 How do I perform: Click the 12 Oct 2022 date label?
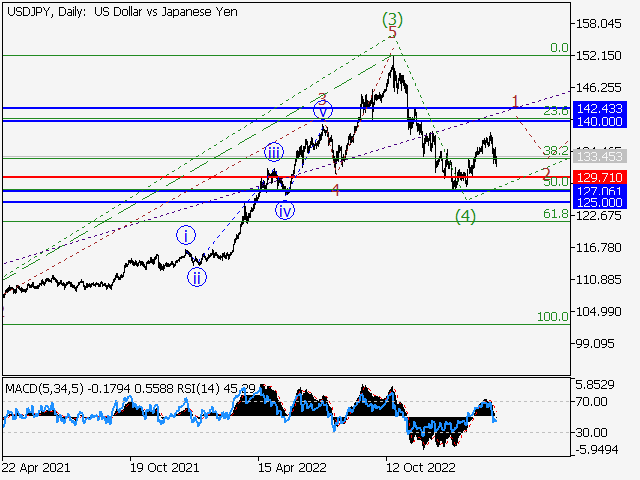420,467
